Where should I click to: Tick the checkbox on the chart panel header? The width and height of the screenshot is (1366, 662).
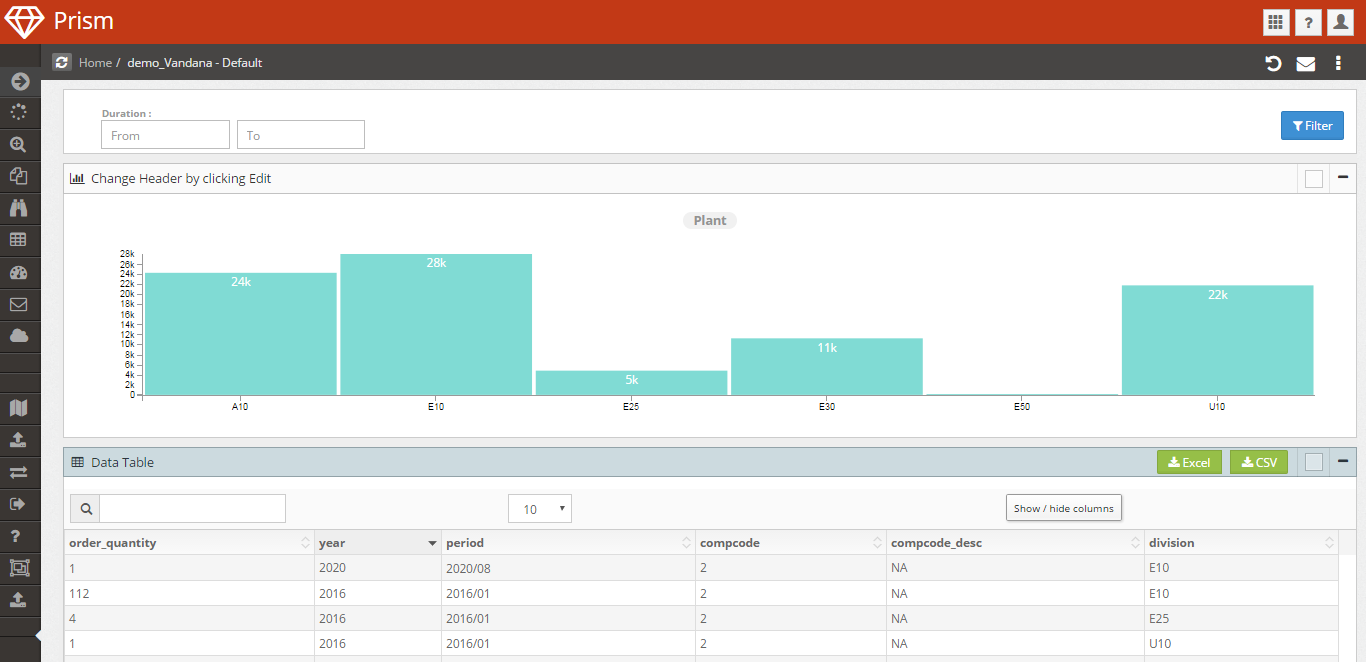click(1314, 179)
